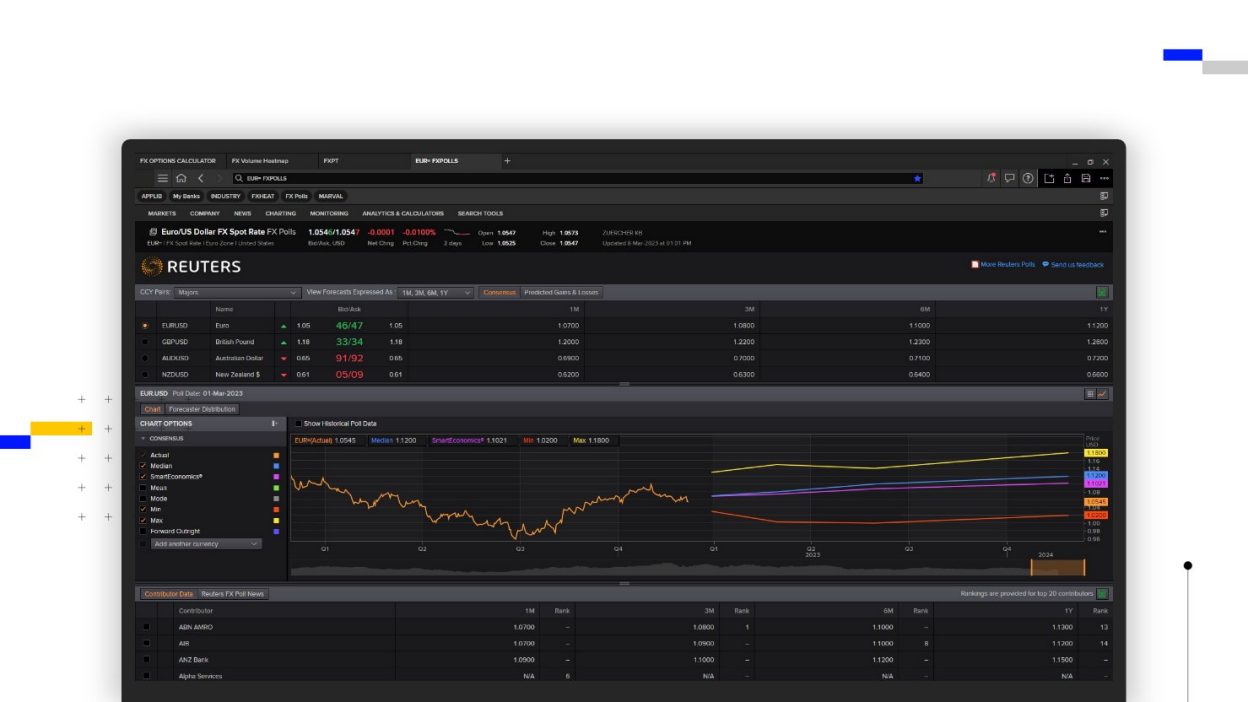
Task: Open the CHARTING menu
Action: click(281, 213)
